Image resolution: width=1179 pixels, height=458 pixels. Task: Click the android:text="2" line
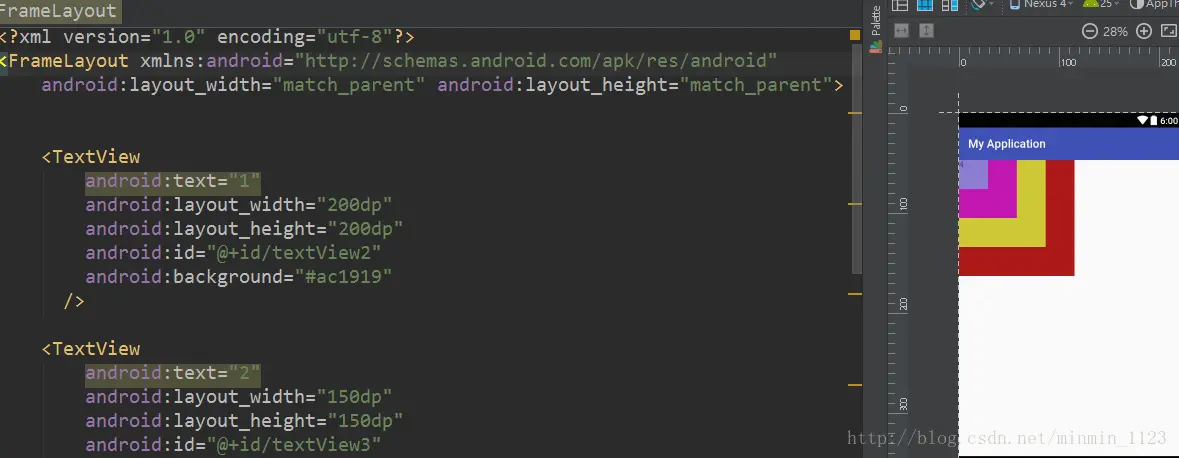coord(173,373)
